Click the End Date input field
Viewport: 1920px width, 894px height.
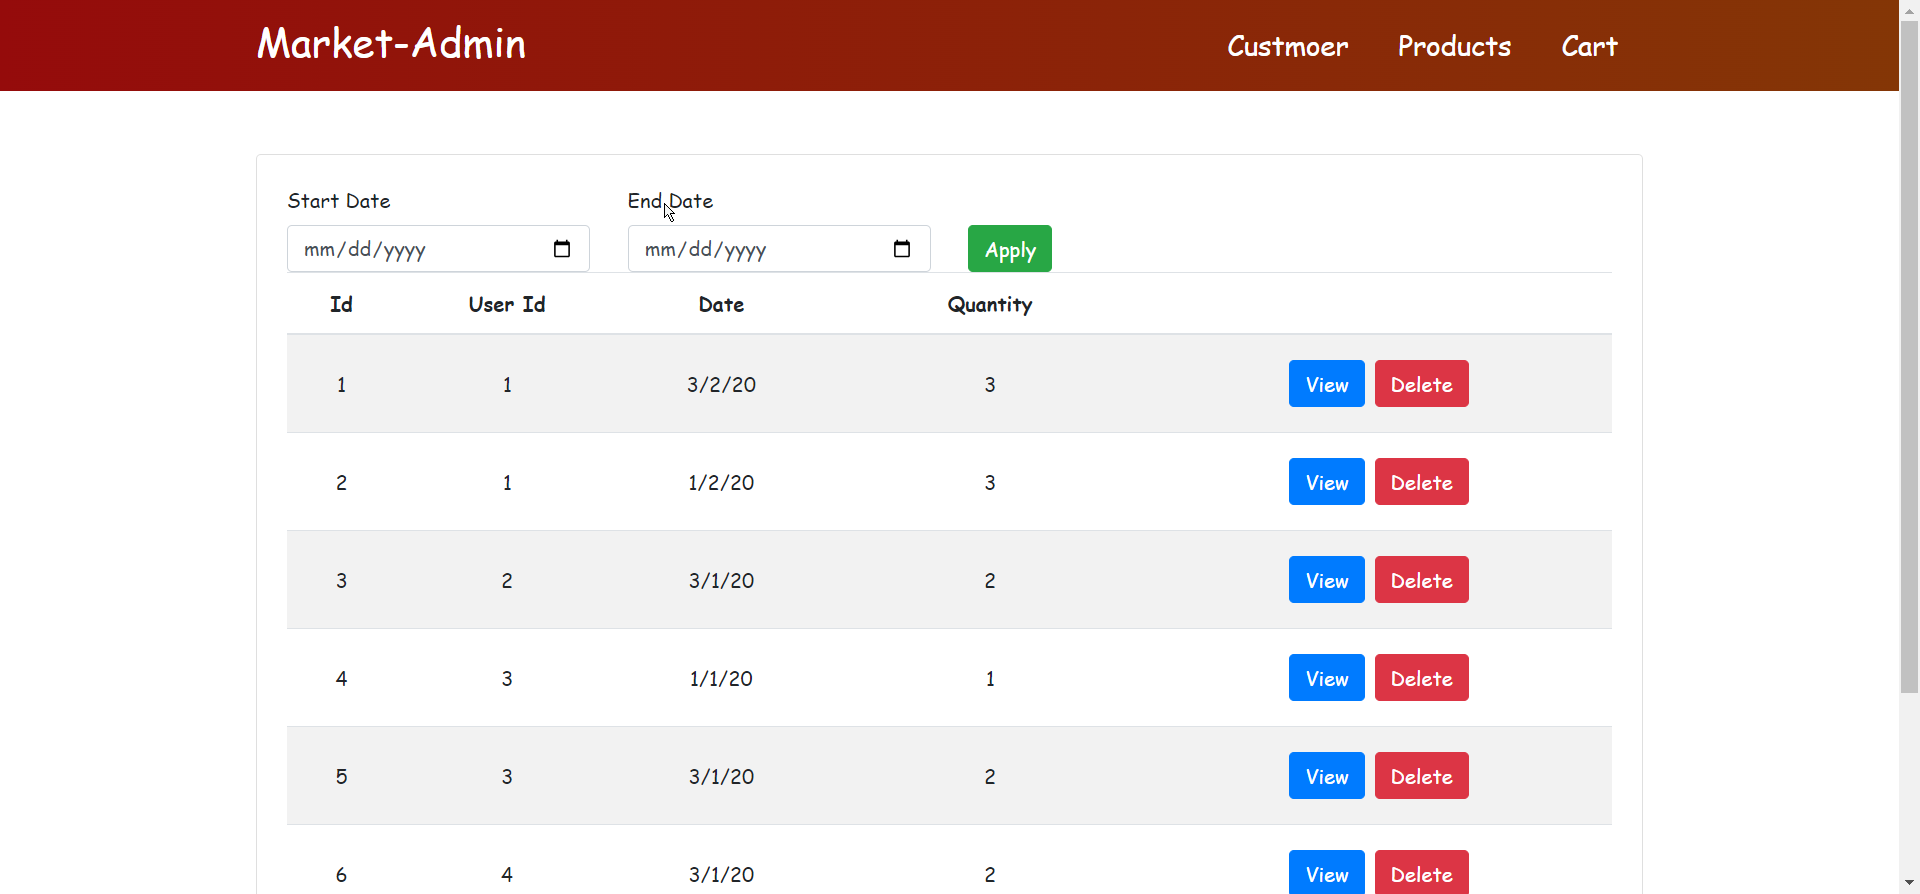(760, 249)
